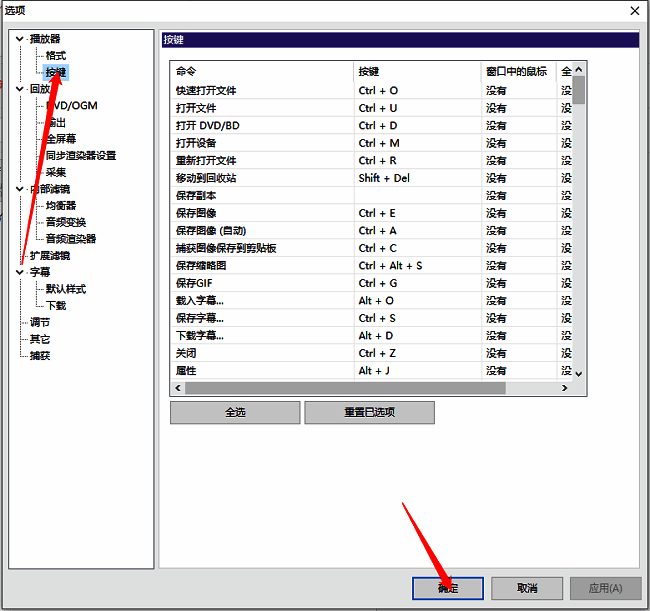Collapse the 回放 tree node arrow
Screen dimensions: 650x611
(19, 89)
